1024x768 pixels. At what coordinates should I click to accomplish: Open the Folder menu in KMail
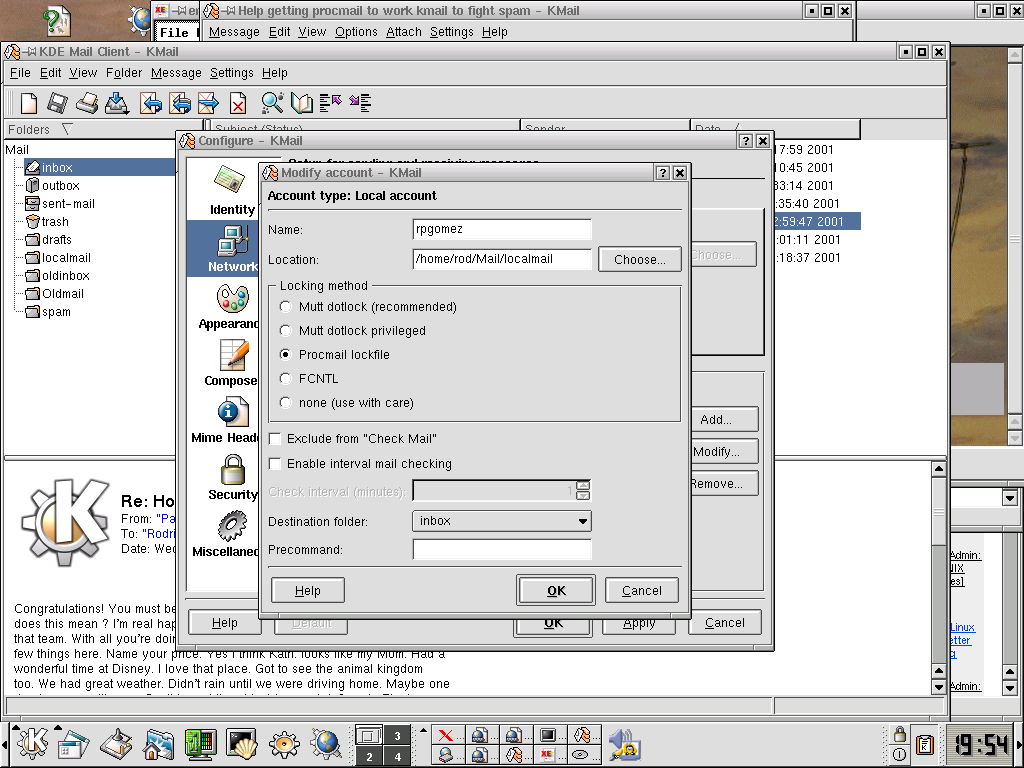click(x=124, y=73)
